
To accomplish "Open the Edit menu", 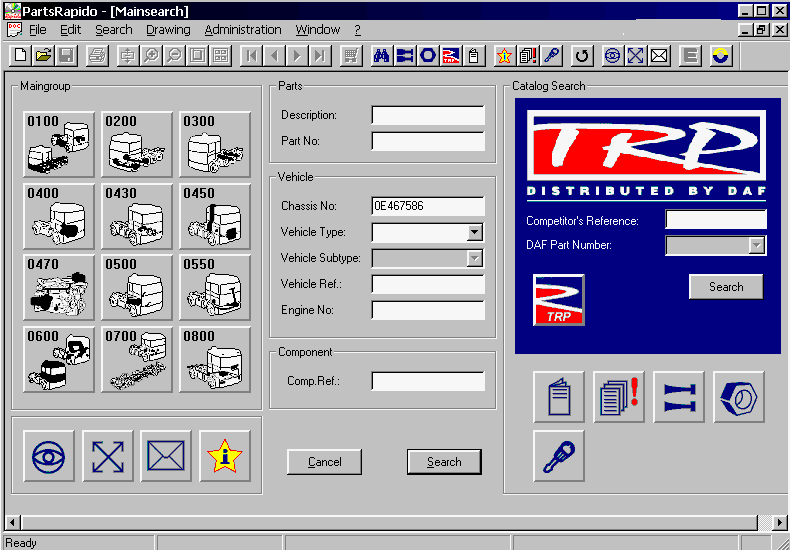I will 71,30.
